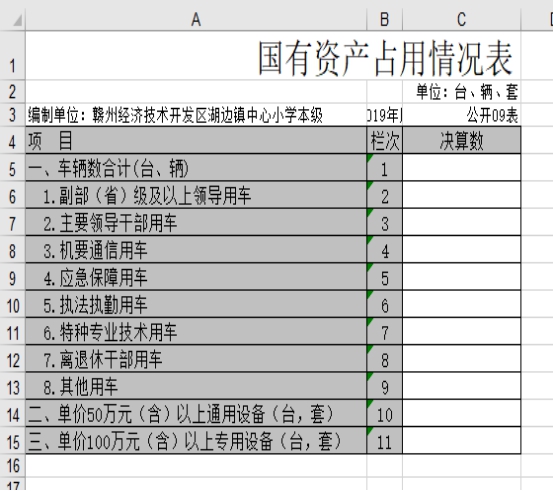
Task: Select column A header
Action: [196, 19]
